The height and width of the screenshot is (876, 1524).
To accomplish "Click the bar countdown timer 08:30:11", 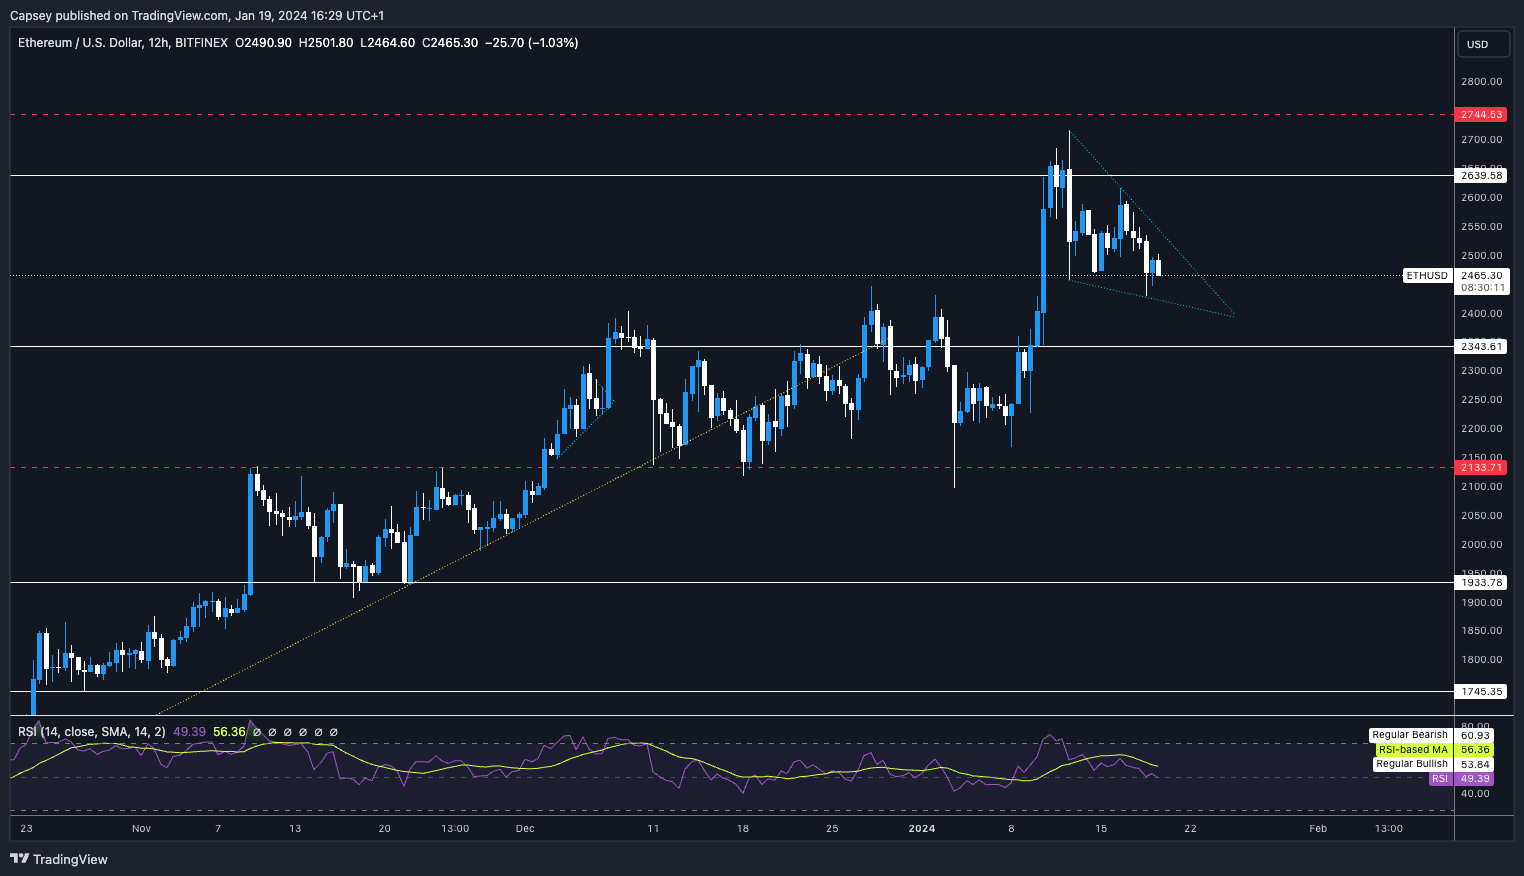I will [x=1481, y=287].
